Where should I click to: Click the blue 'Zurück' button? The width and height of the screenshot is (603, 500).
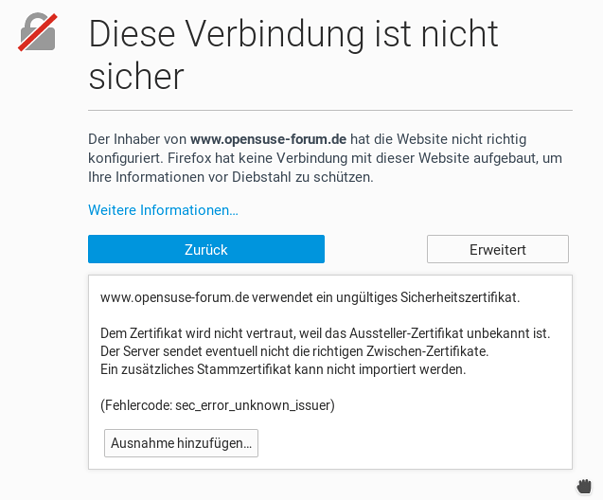[x=206, y=249]
